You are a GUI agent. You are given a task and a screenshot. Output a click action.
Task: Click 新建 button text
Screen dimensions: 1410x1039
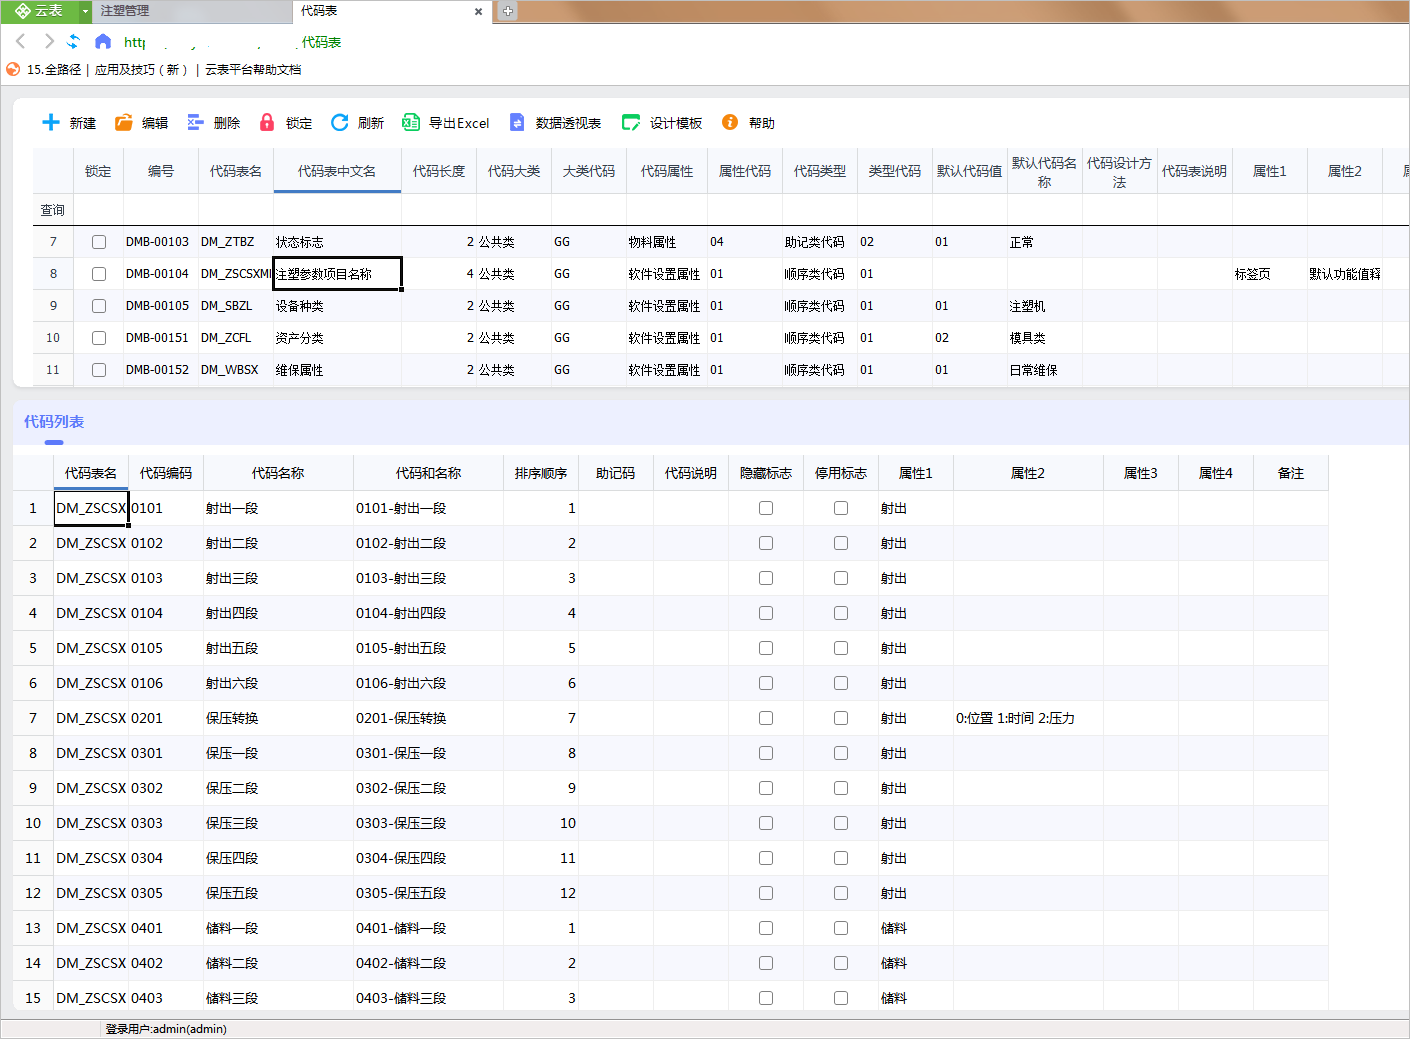[x=83, y=123]
